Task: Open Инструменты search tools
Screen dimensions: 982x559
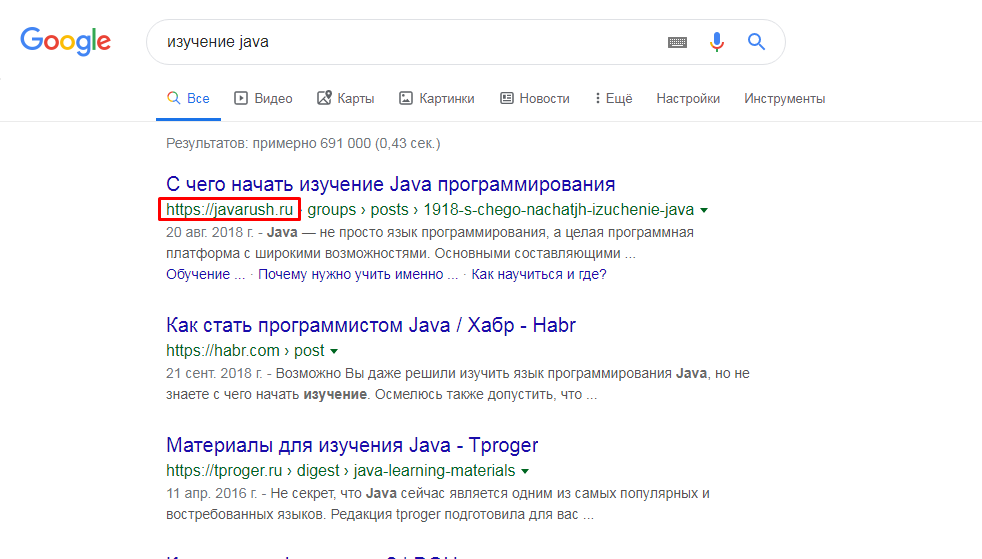Action: pyautogui.click(x=784, y=98)
